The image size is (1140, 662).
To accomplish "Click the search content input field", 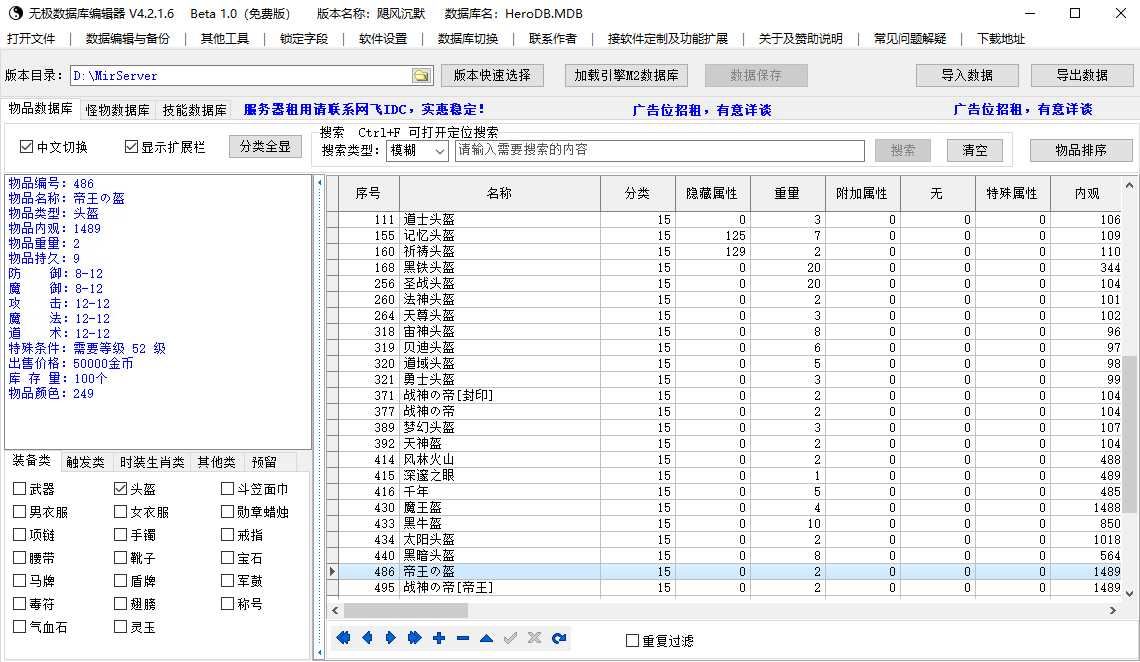I will click(x=660, y=150).
